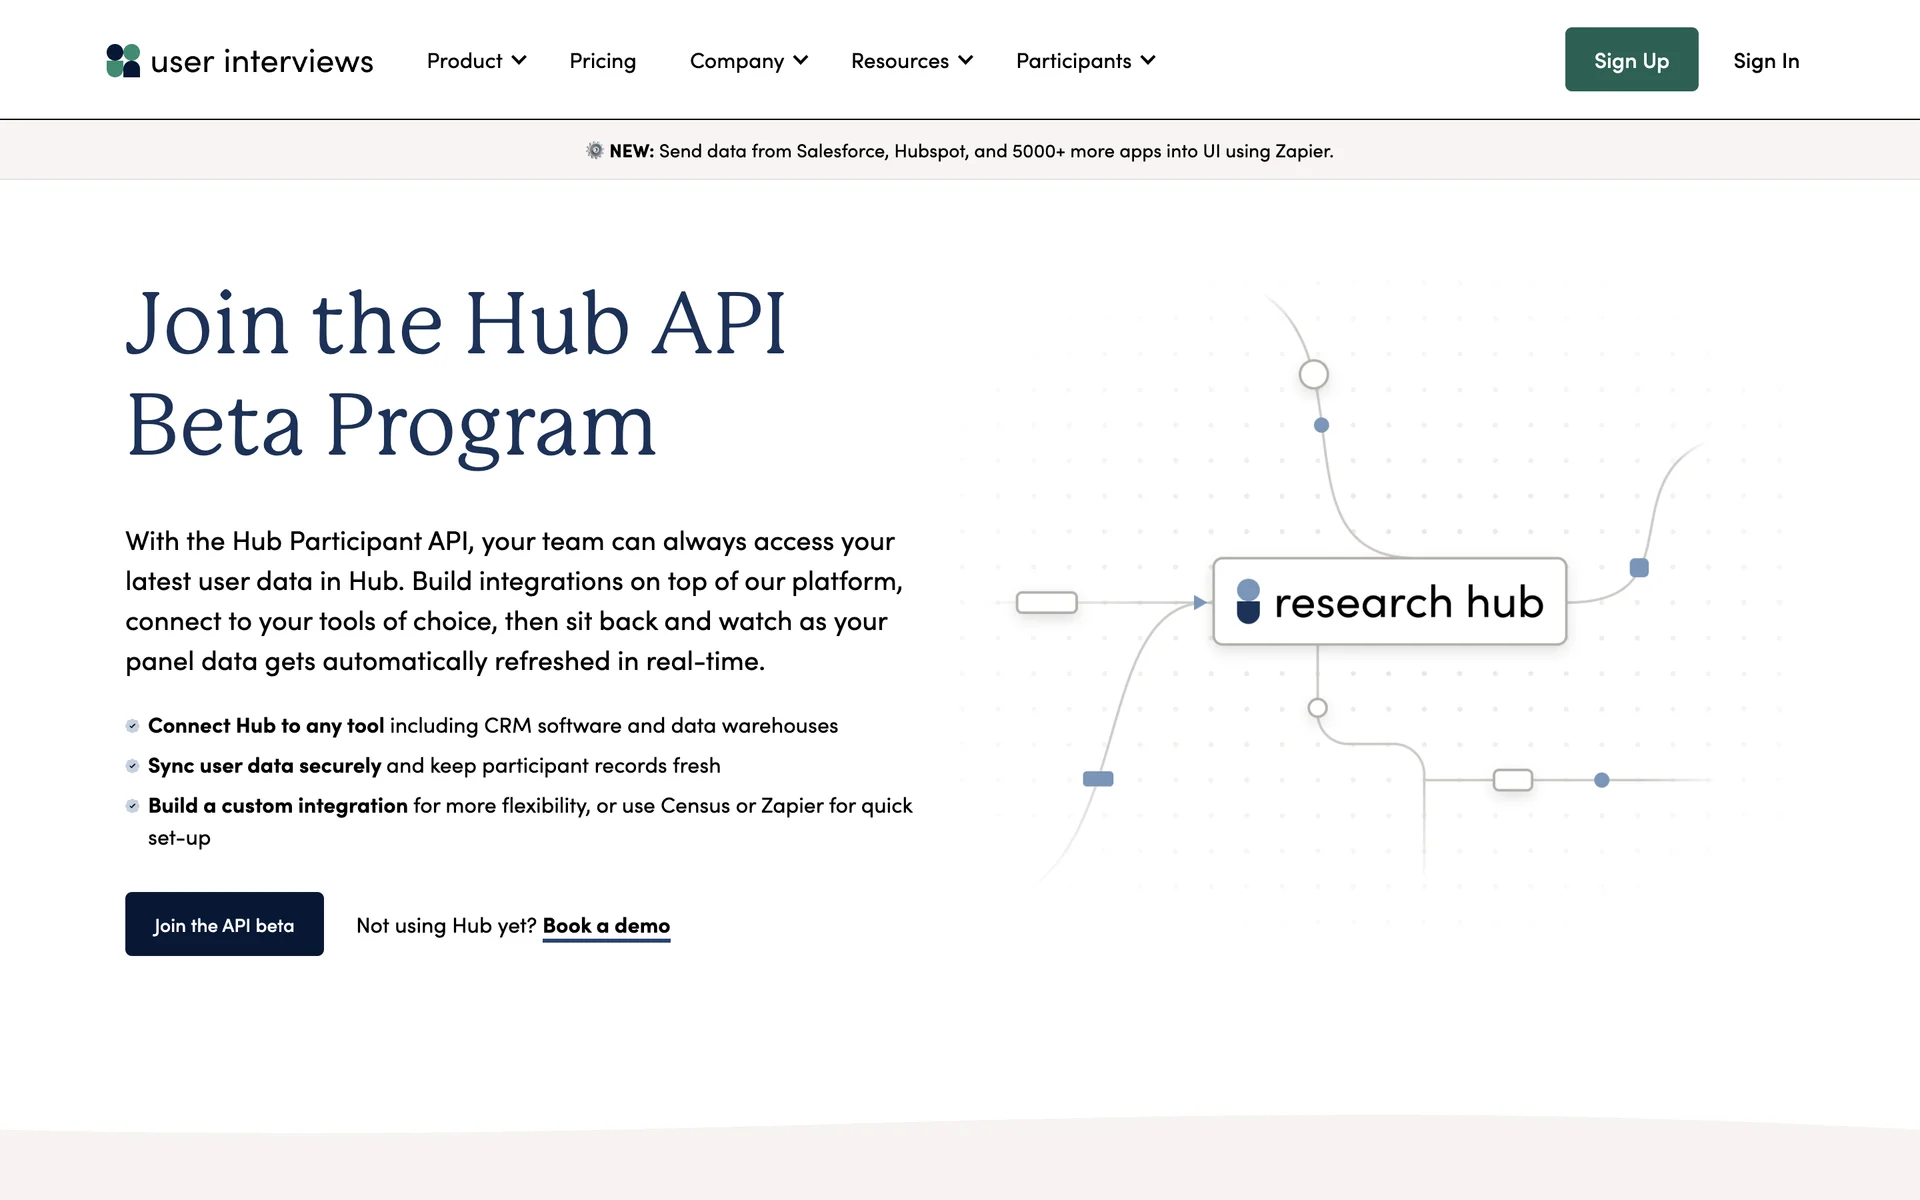Click the checkmark beside Sync user data securely
Image resolution: width=1920 pixels, height=1200 pixels.
click(132, 766)
